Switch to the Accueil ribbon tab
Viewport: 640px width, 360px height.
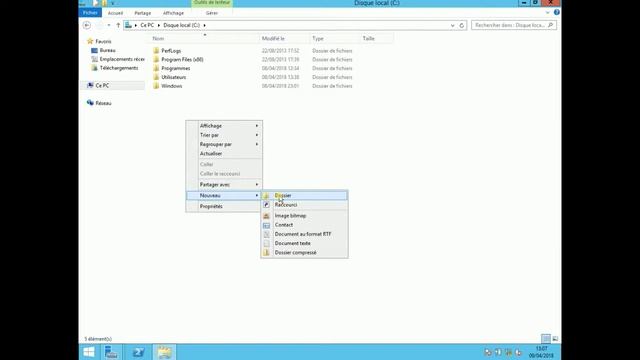coord(115,13)
